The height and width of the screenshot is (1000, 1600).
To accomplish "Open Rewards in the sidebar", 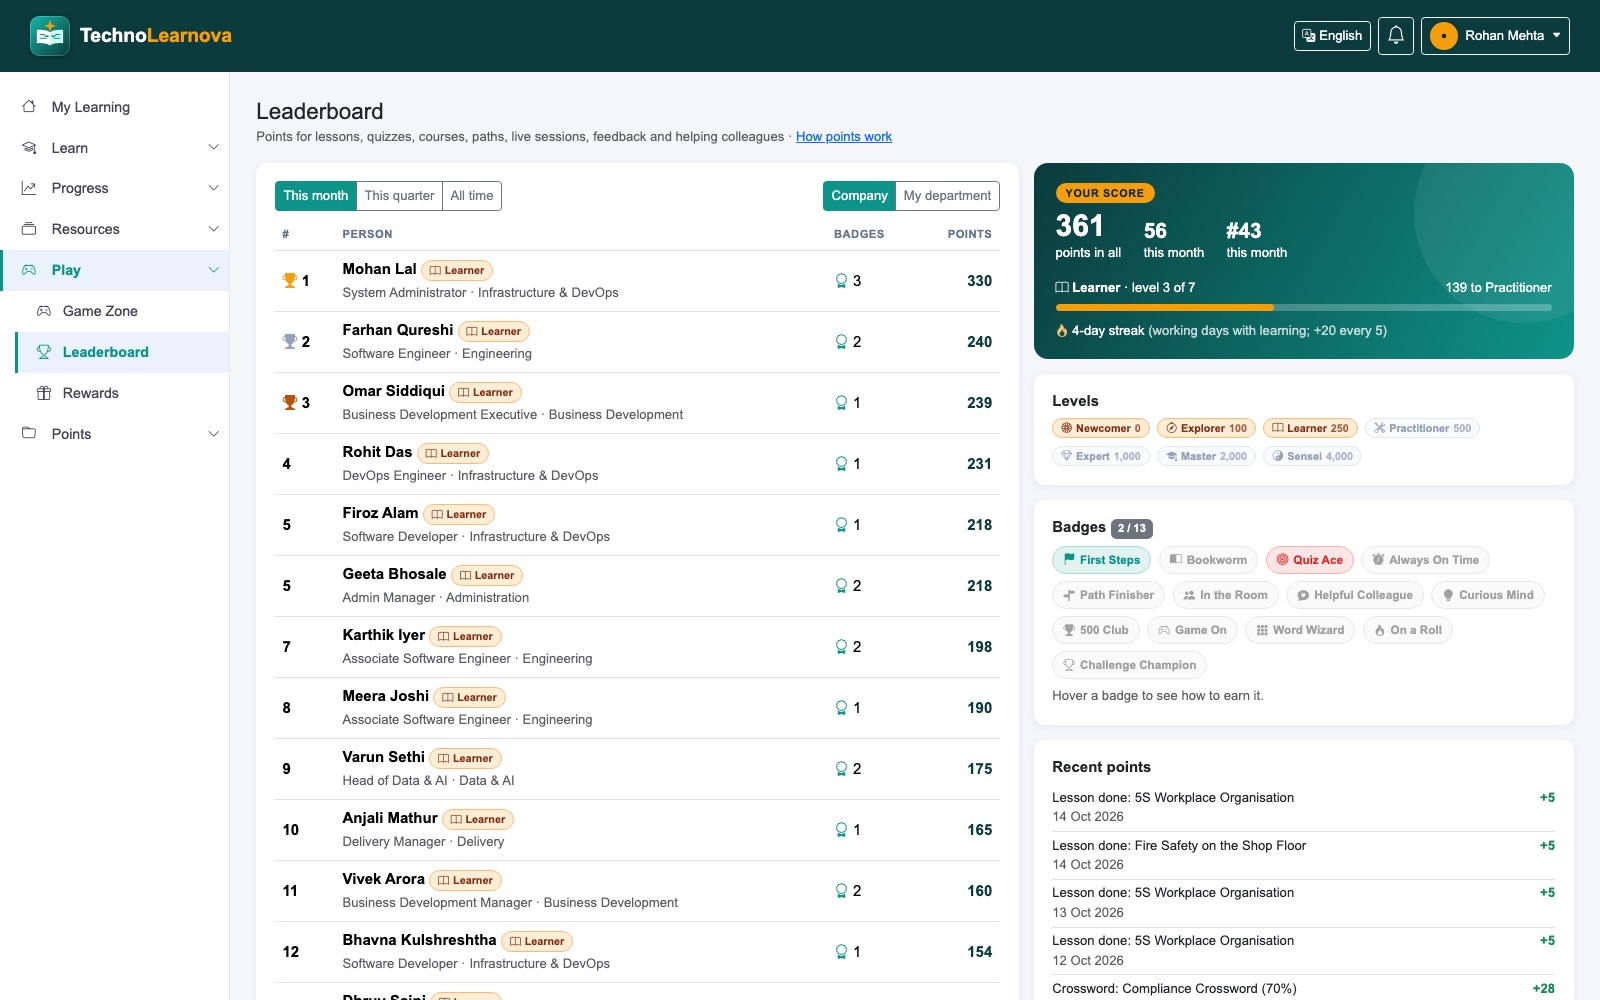I will [x=122, y=393].
